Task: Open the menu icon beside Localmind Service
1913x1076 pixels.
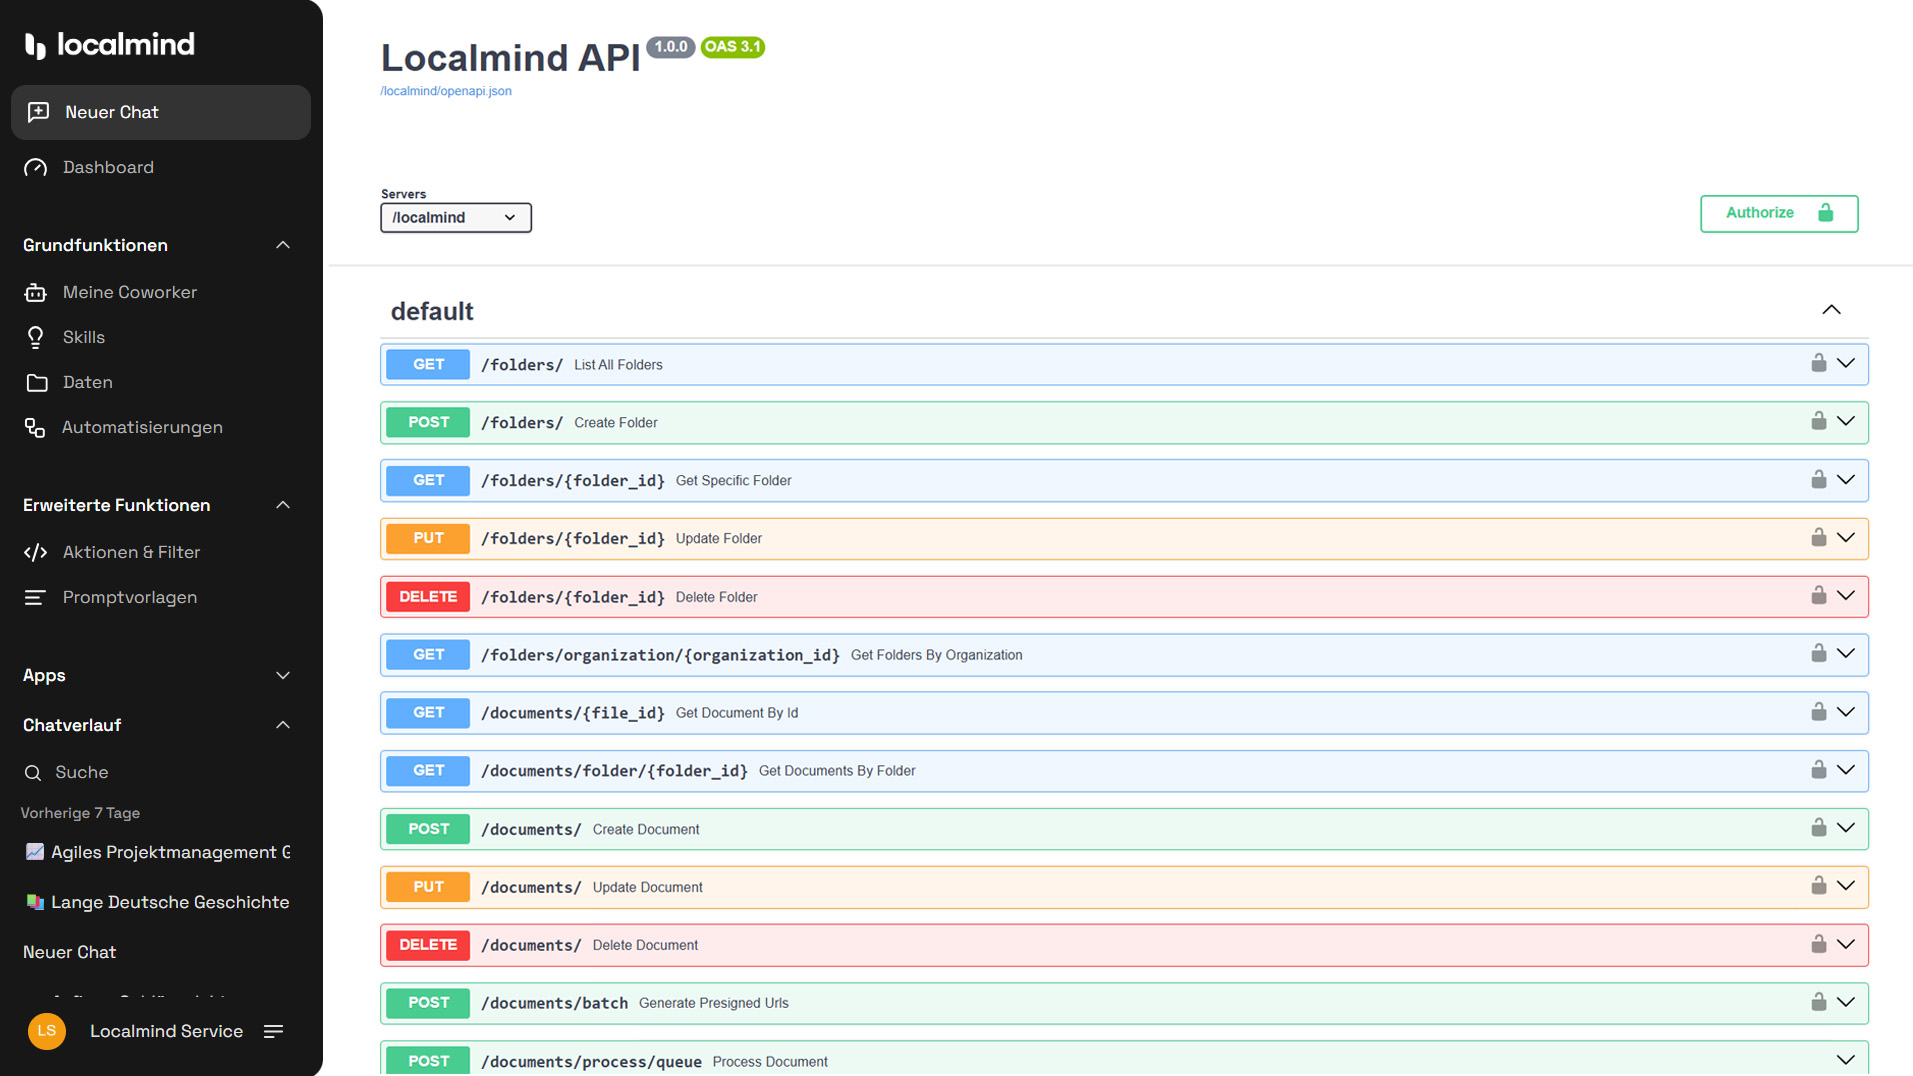Action: pyautogui.click(x=273, y=1031)
